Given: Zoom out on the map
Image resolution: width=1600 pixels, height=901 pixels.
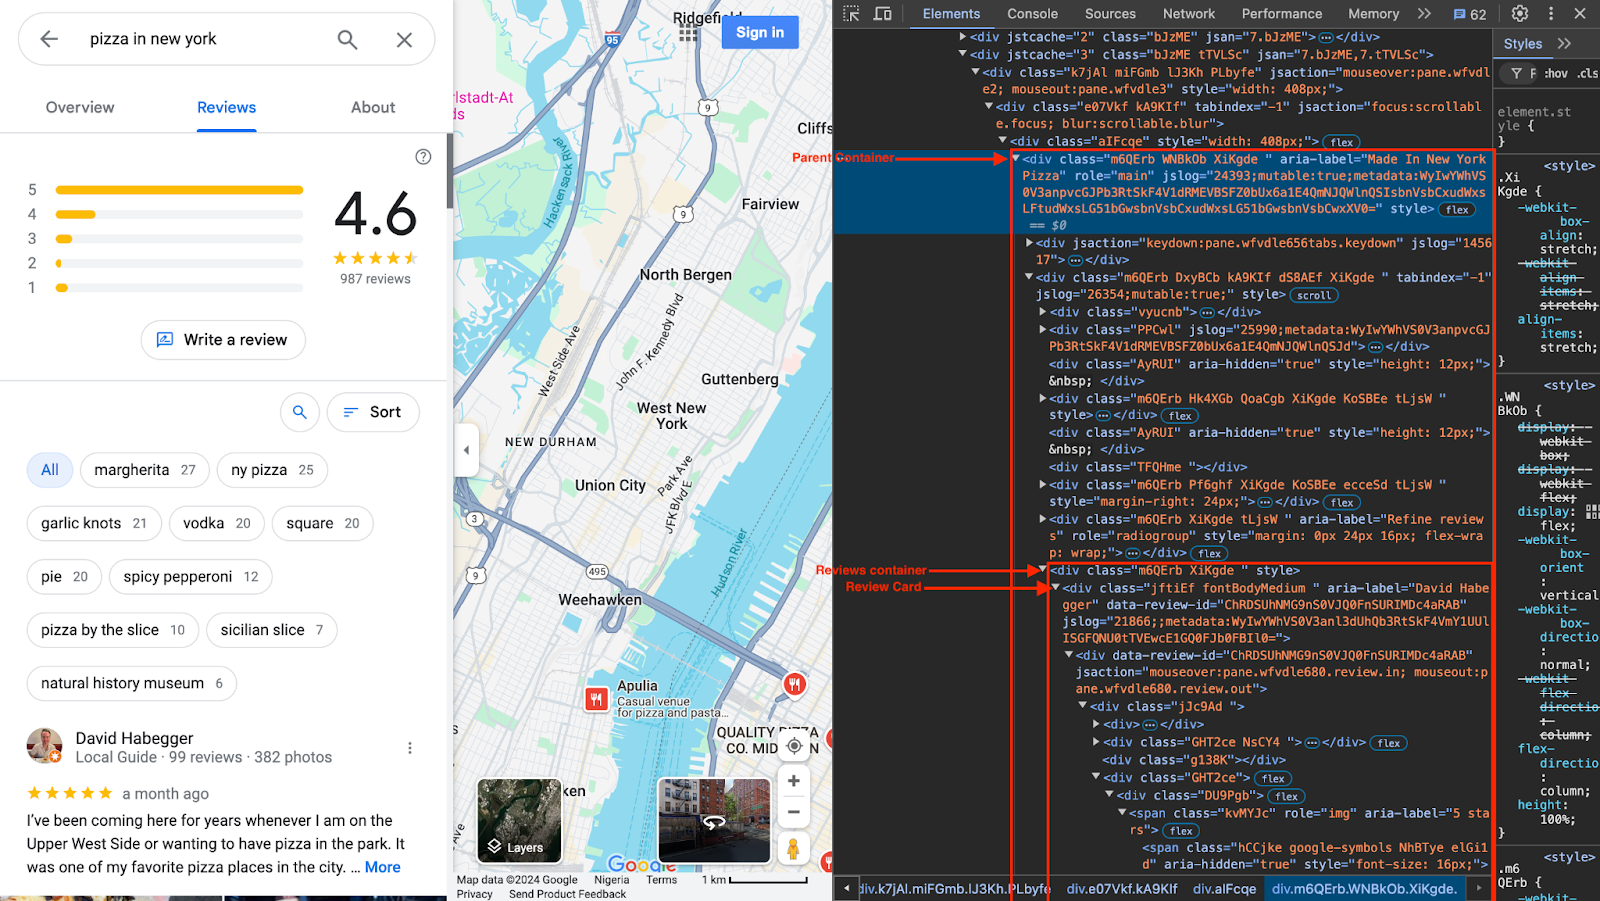Looking at the screenshot, I should 793,812.
